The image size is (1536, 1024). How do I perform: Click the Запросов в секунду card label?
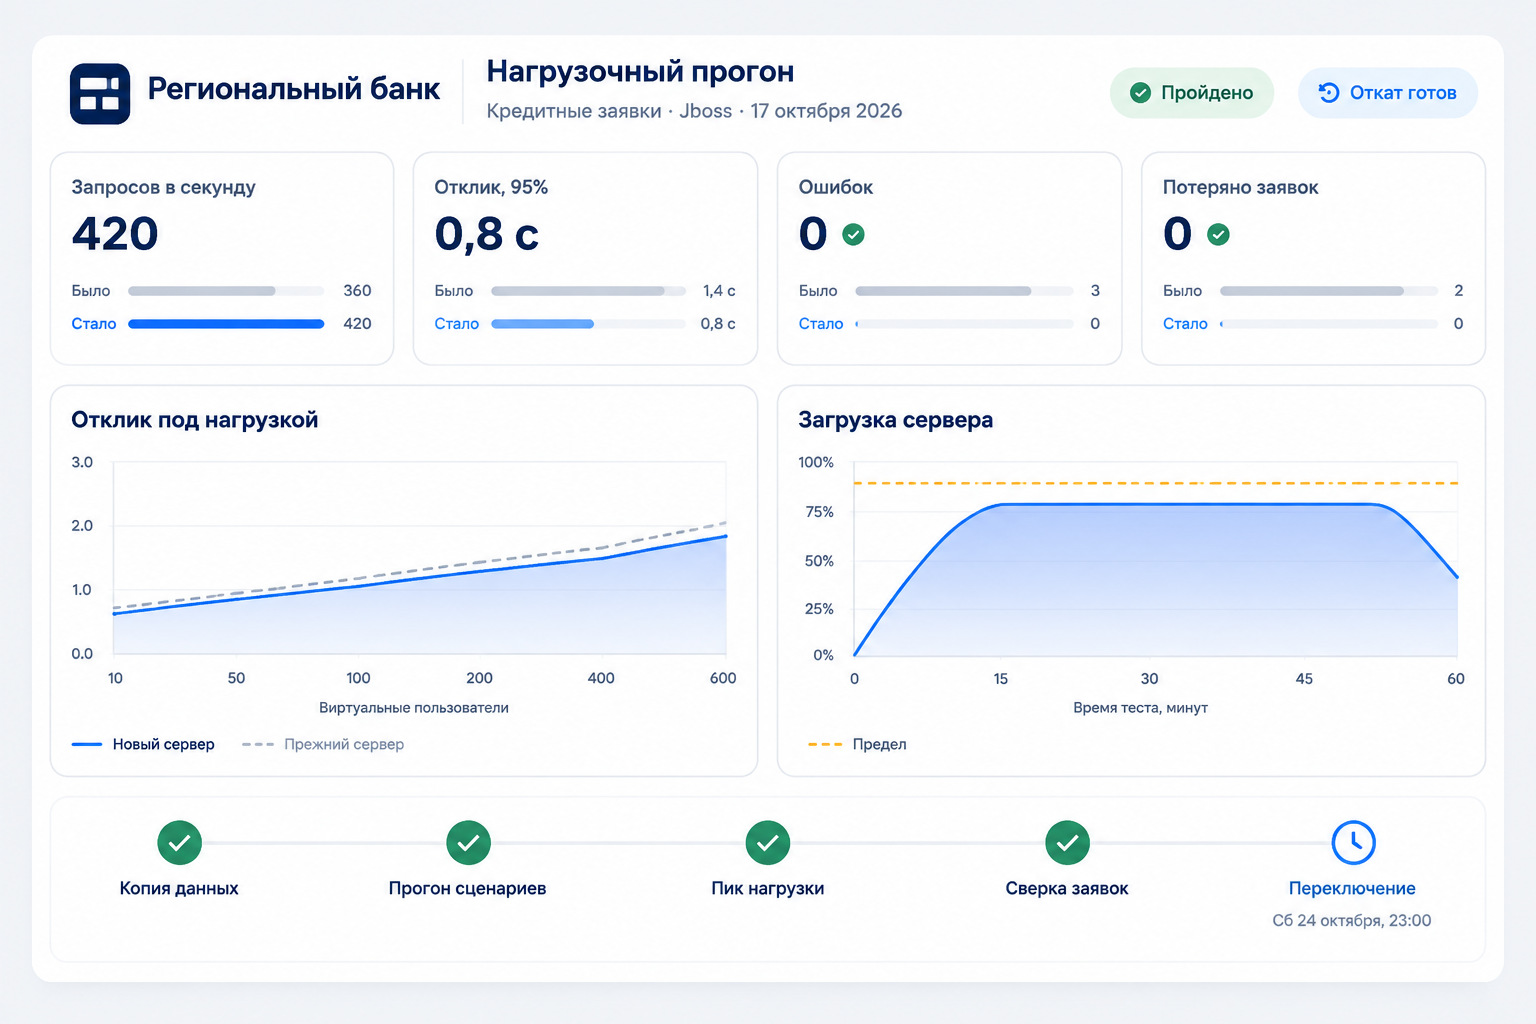pos(164,187)
